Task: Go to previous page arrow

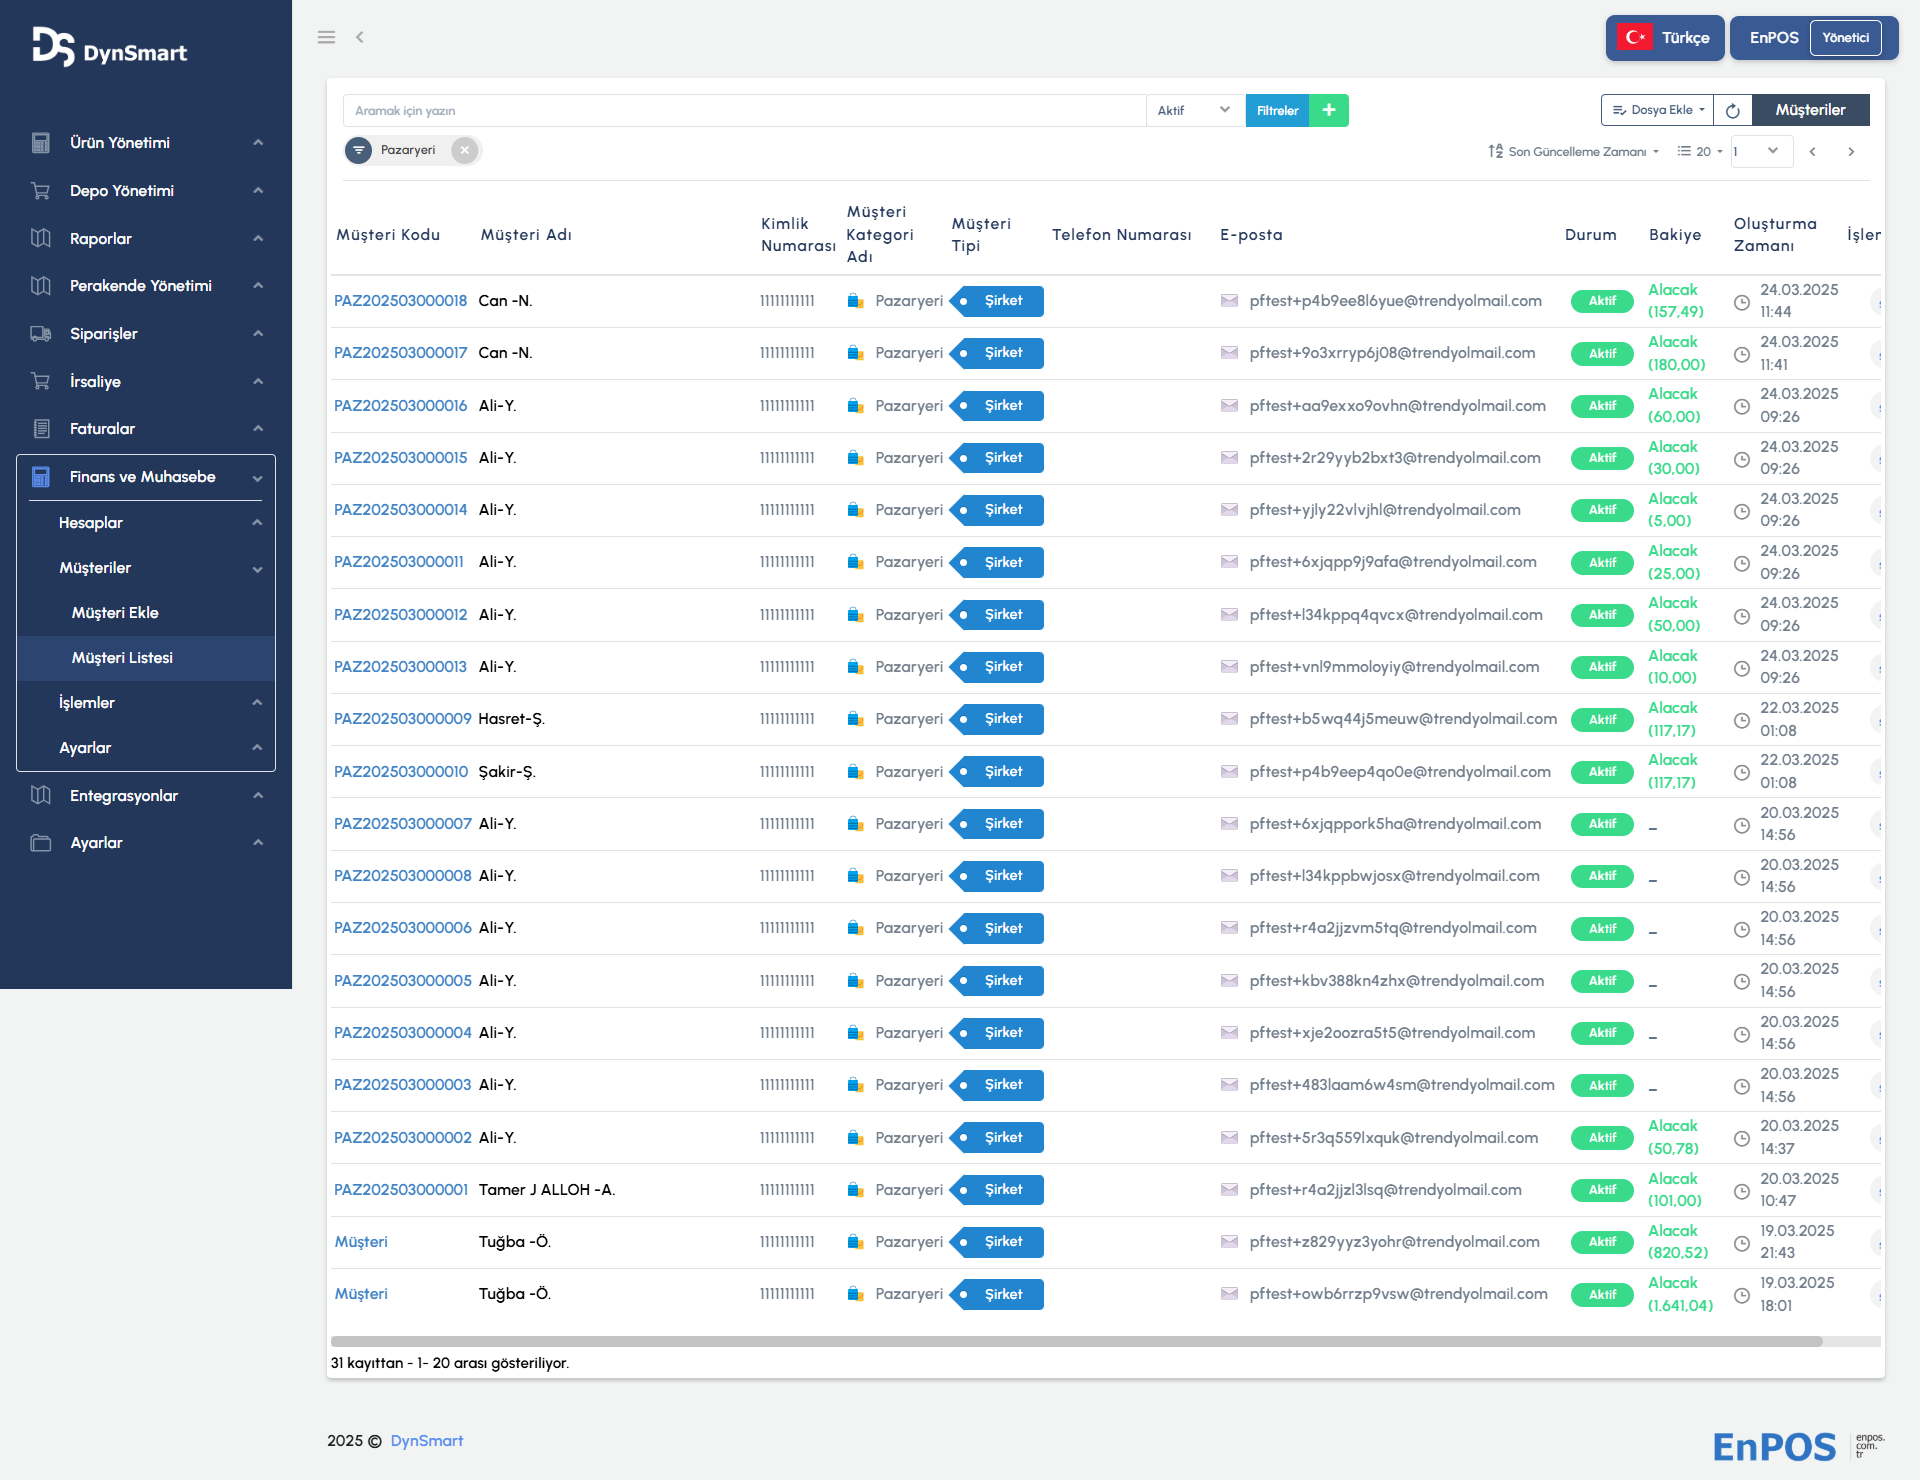Action: coord(1812,152)
